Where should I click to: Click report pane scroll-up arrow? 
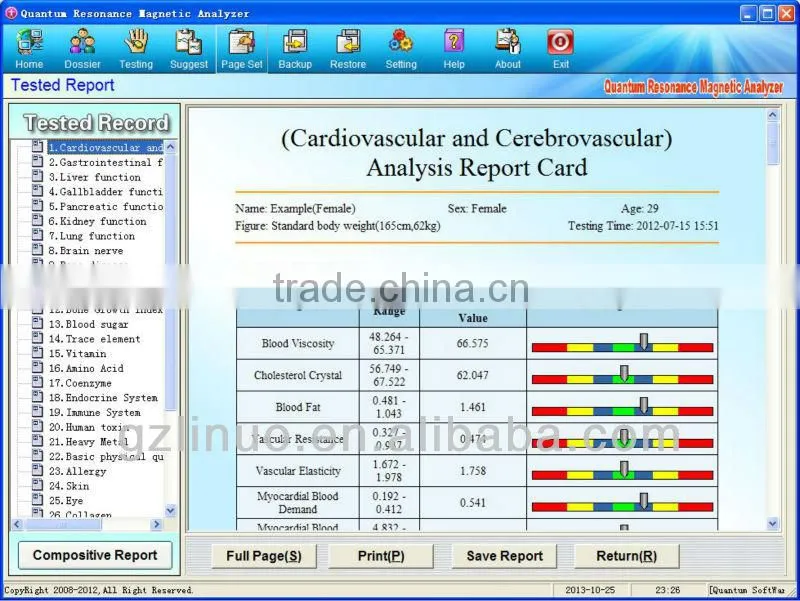pyautogui.click(x=772, y=115)
